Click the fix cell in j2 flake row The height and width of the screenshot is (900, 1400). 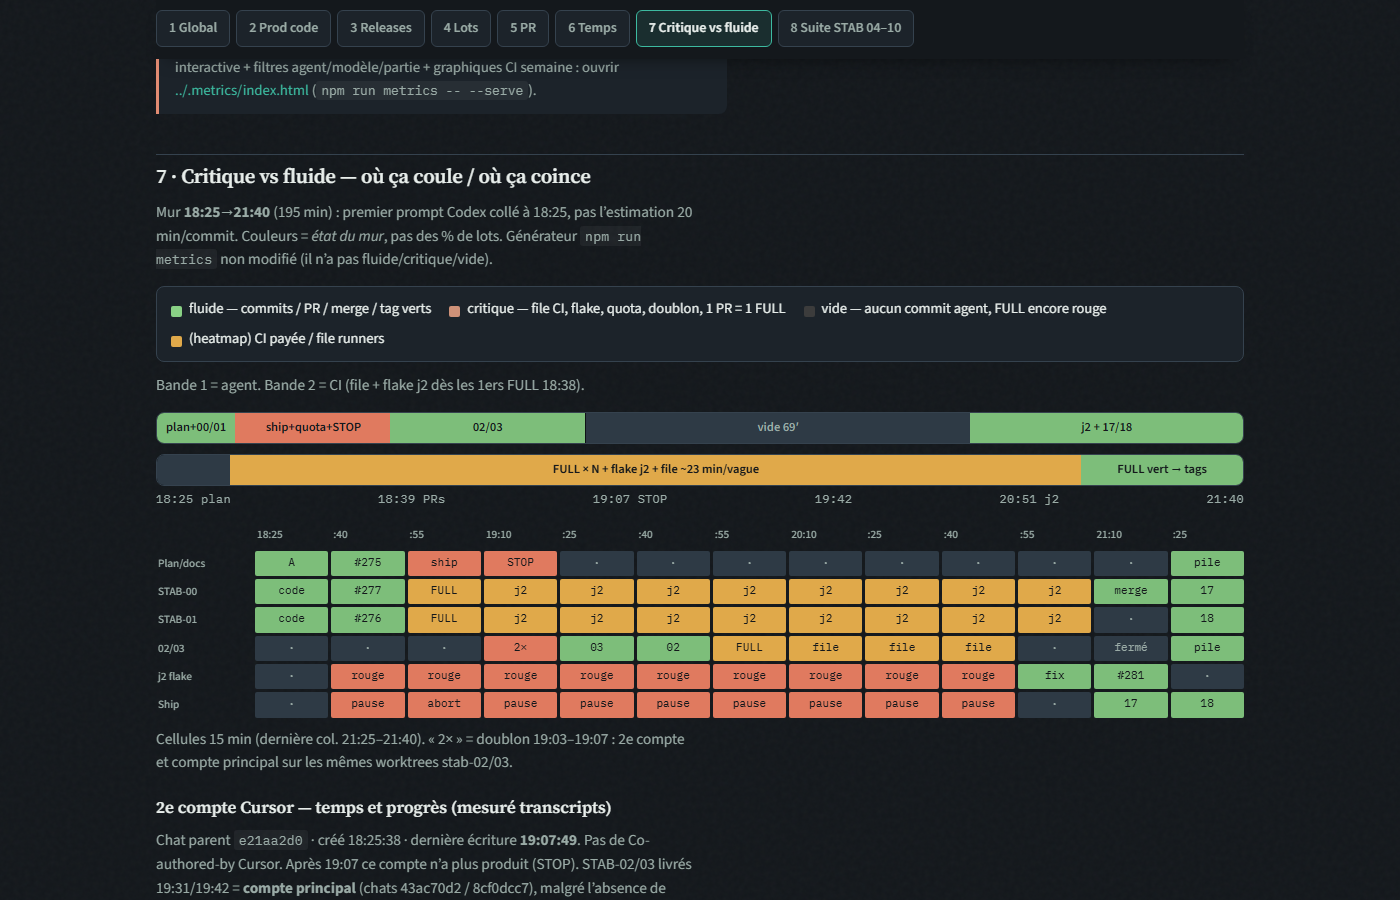click(x=1055, y=676)
